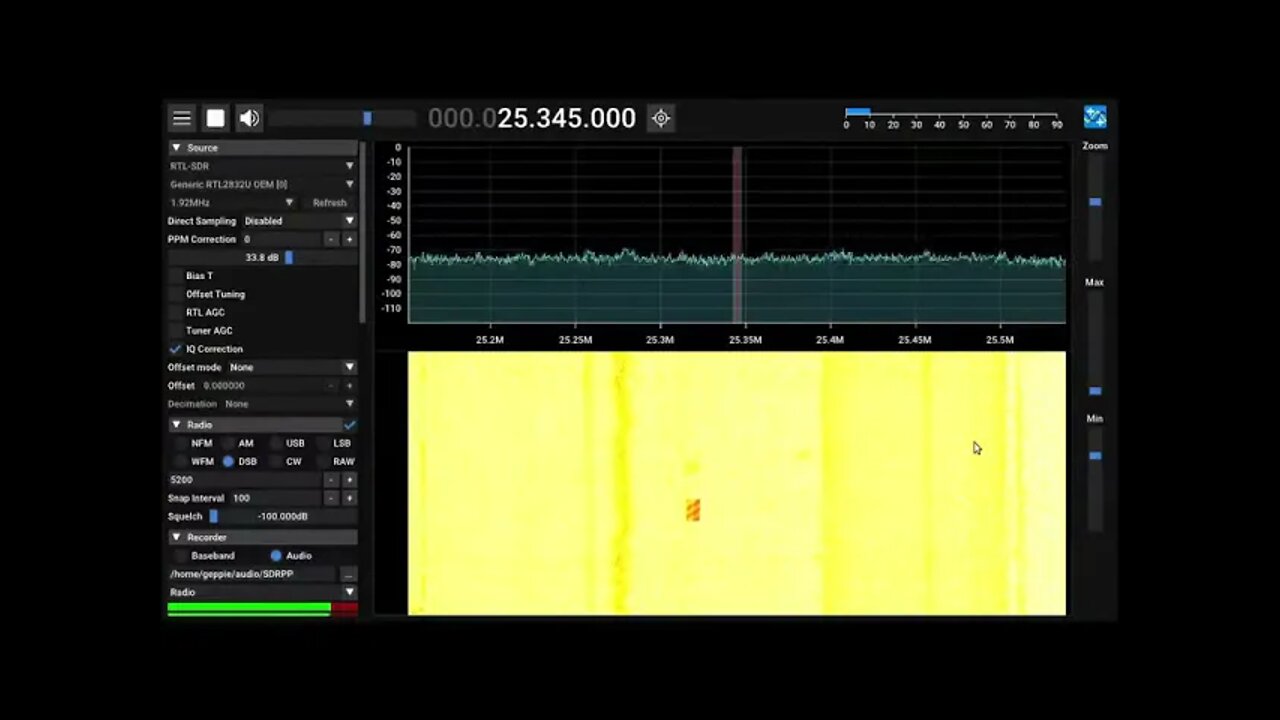The width and height of the screenshot is (1280, 720).
Task: Decrease Snap Interval with minus button
Action: coord(331,498)
